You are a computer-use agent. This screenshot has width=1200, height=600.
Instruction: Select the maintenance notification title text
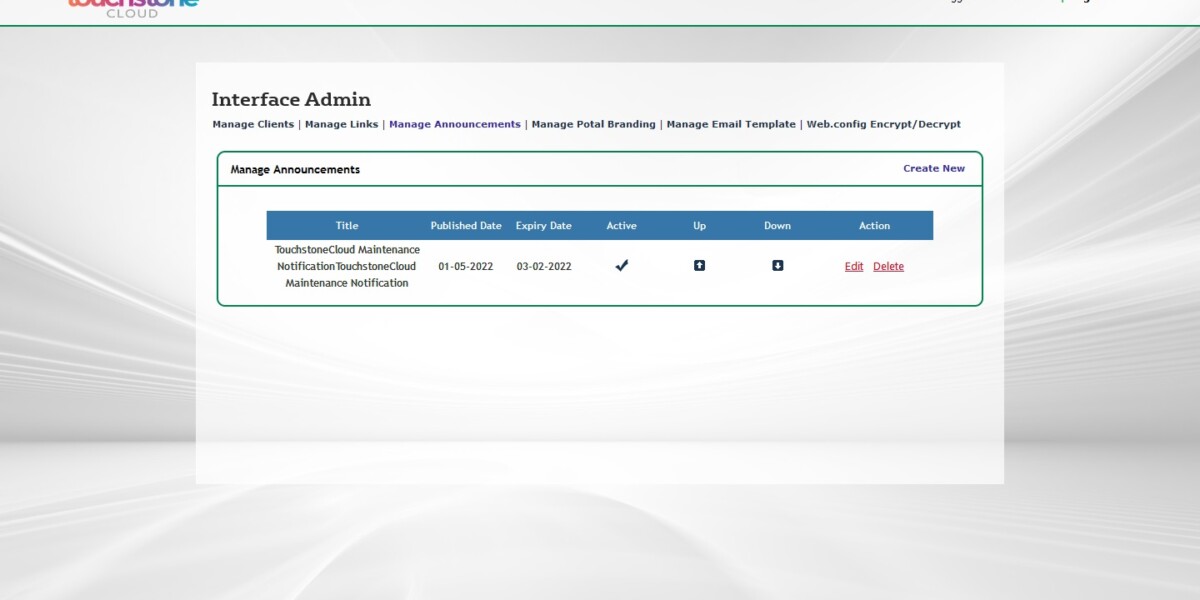pos(347,266)
